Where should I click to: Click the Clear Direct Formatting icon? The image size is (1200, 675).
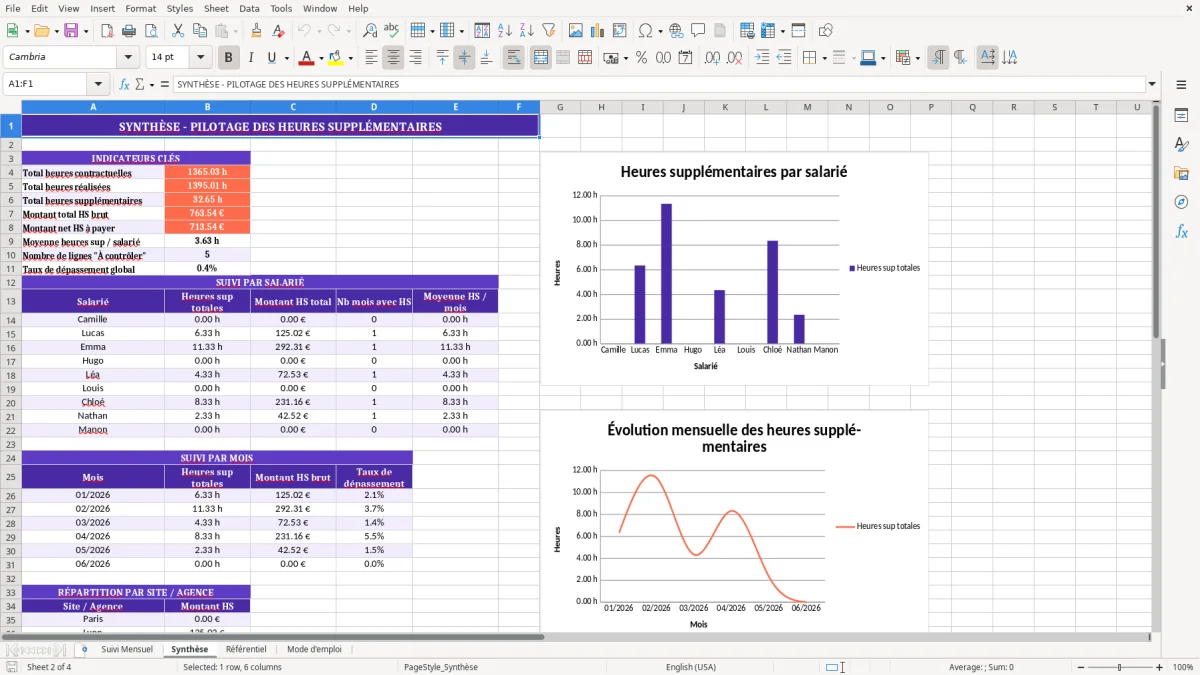click(279, 31)
